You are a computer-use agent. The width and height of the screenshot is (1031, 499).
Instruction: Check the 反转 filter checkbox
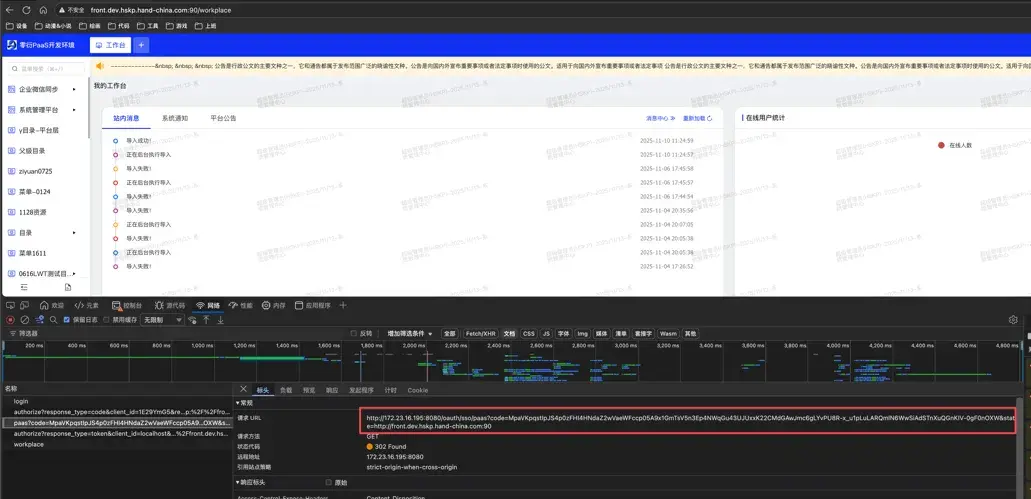pyautogui.click(x=354, y=333)
